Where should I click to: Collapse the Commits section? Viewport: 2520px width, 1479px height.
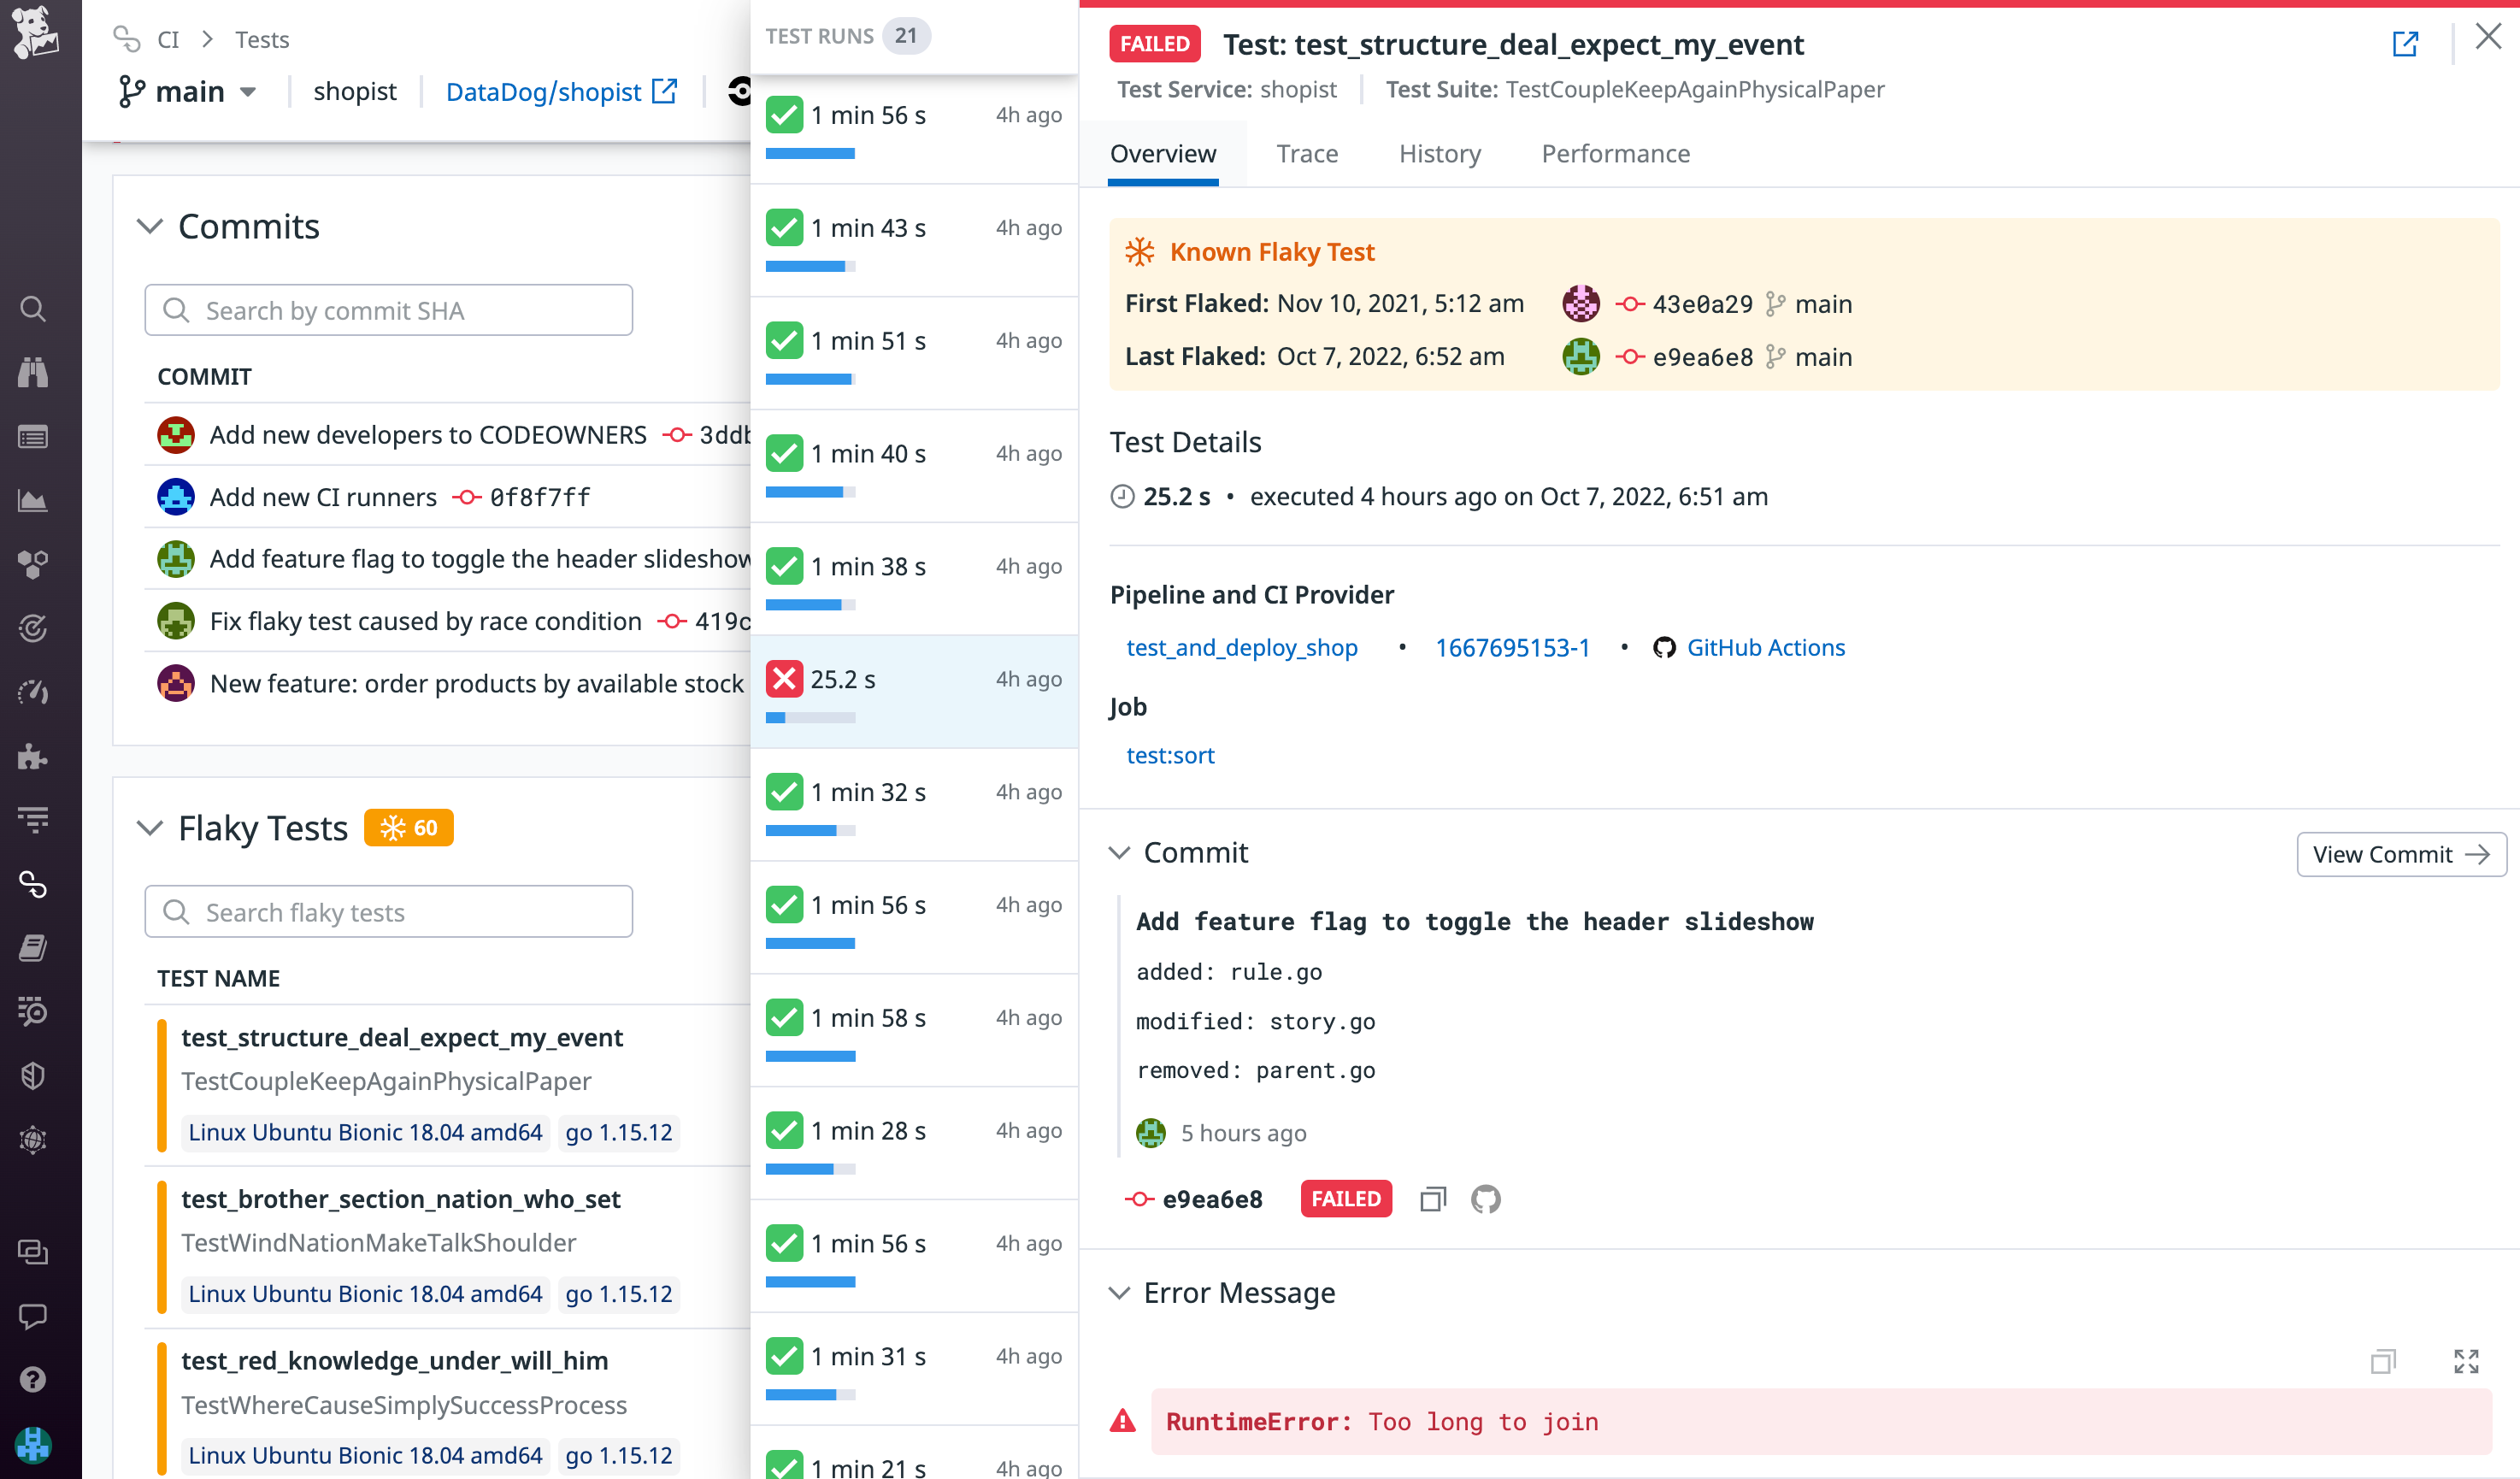(x=150, y=227)
